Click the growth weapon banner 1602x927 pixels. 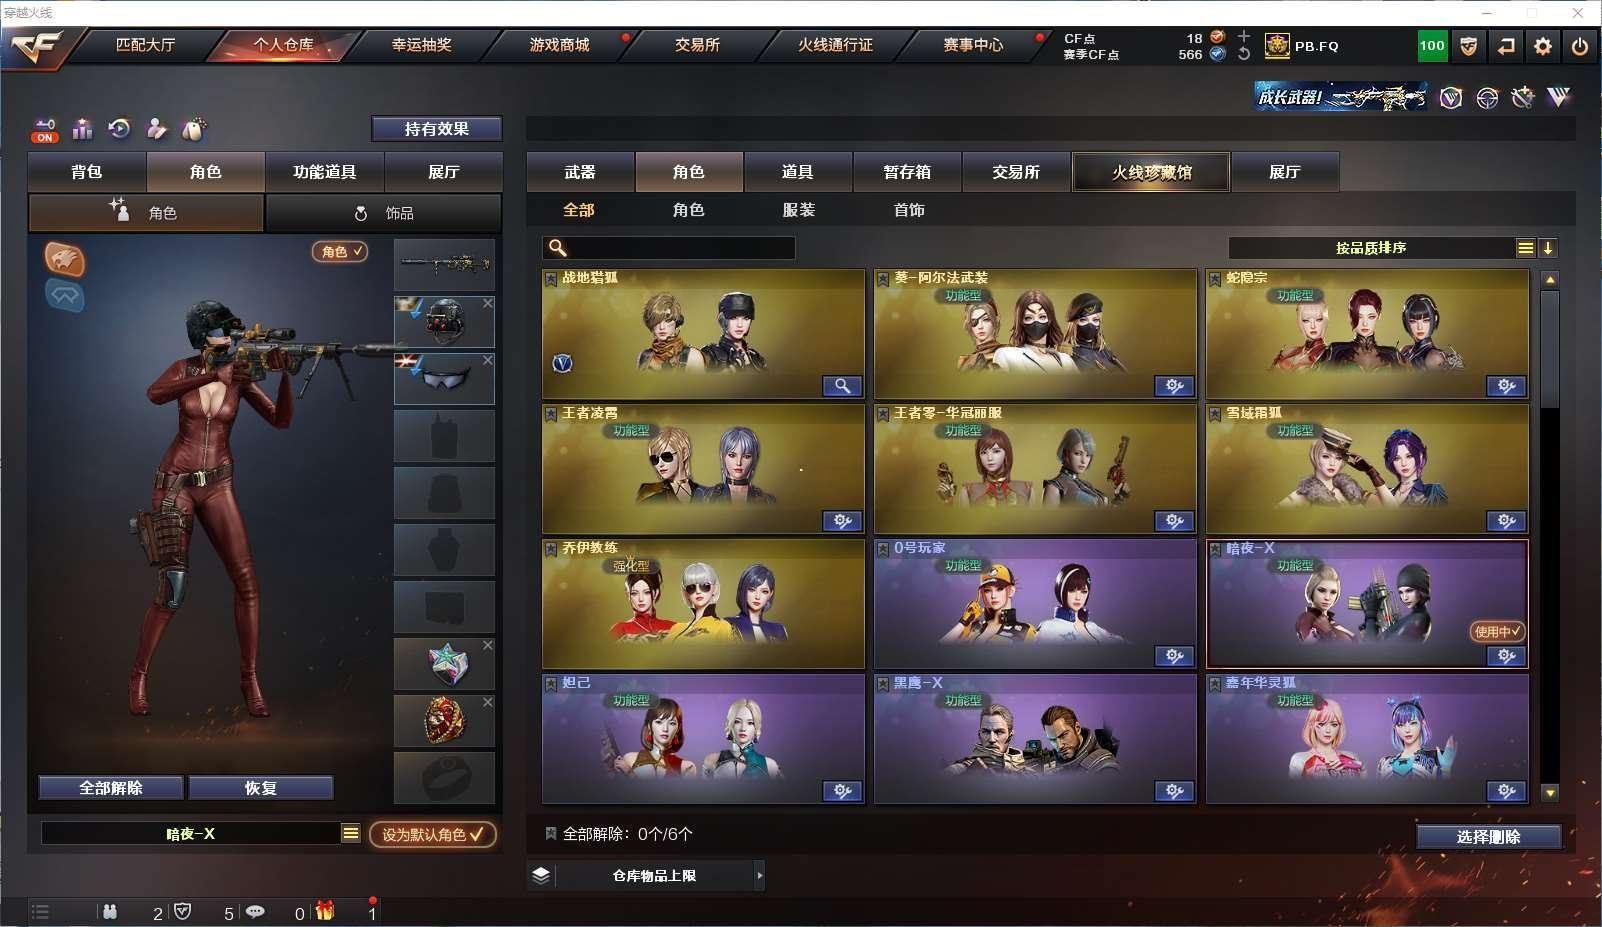[x=1340, y=97]
